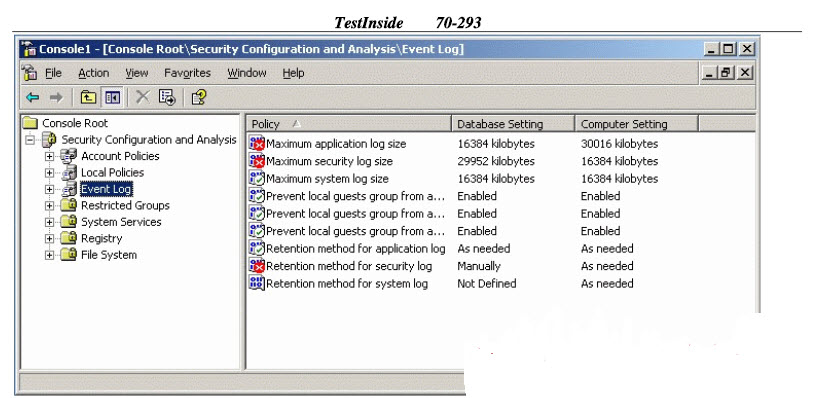
Task: Select System Services tree label
Action: pos(121,222)
